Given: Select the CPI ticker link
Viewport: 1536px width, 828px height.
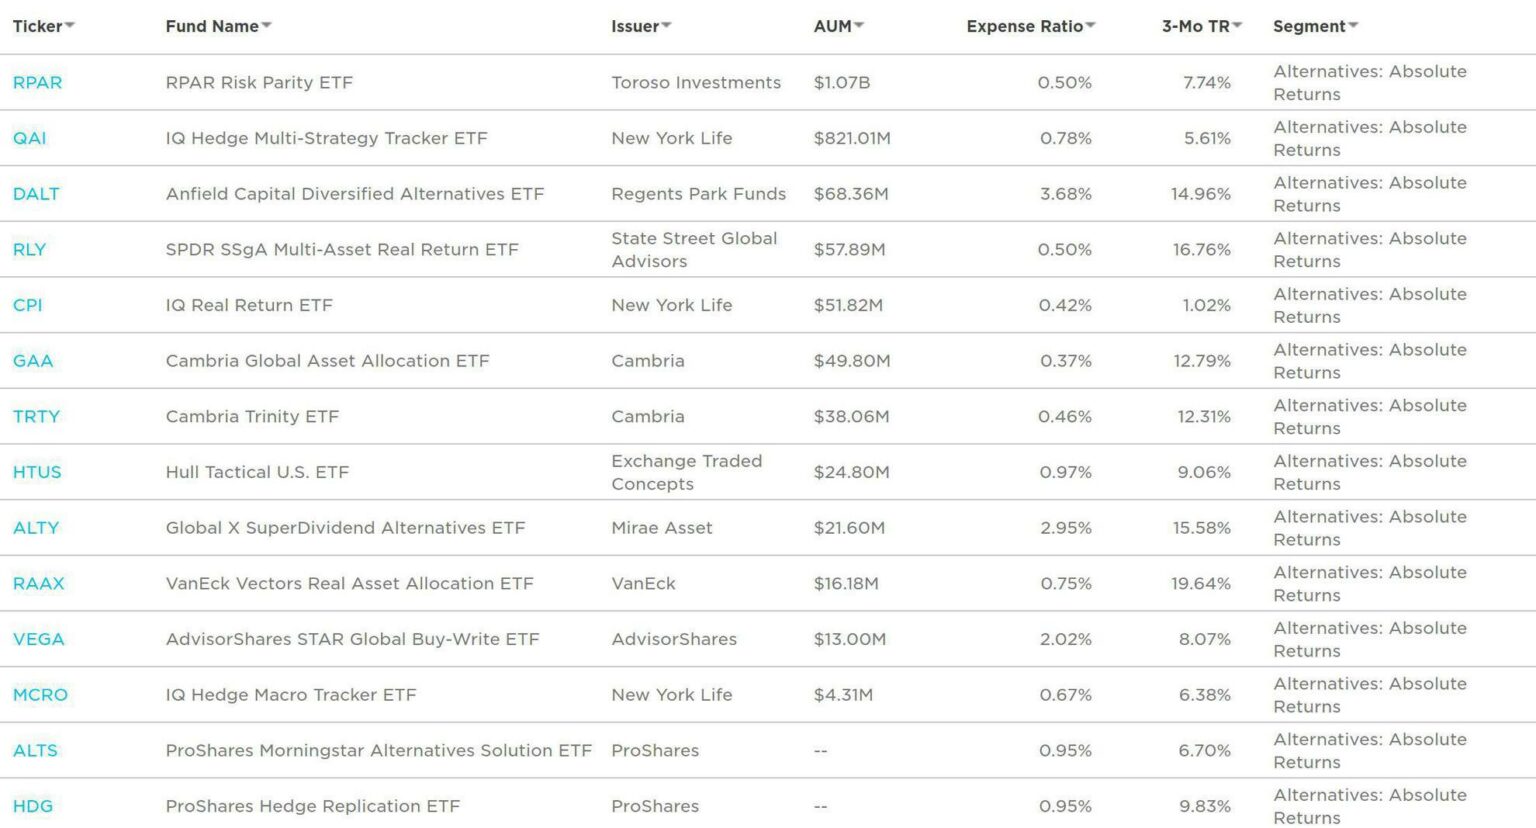Looking at the screenshot, I should point(27,305).
